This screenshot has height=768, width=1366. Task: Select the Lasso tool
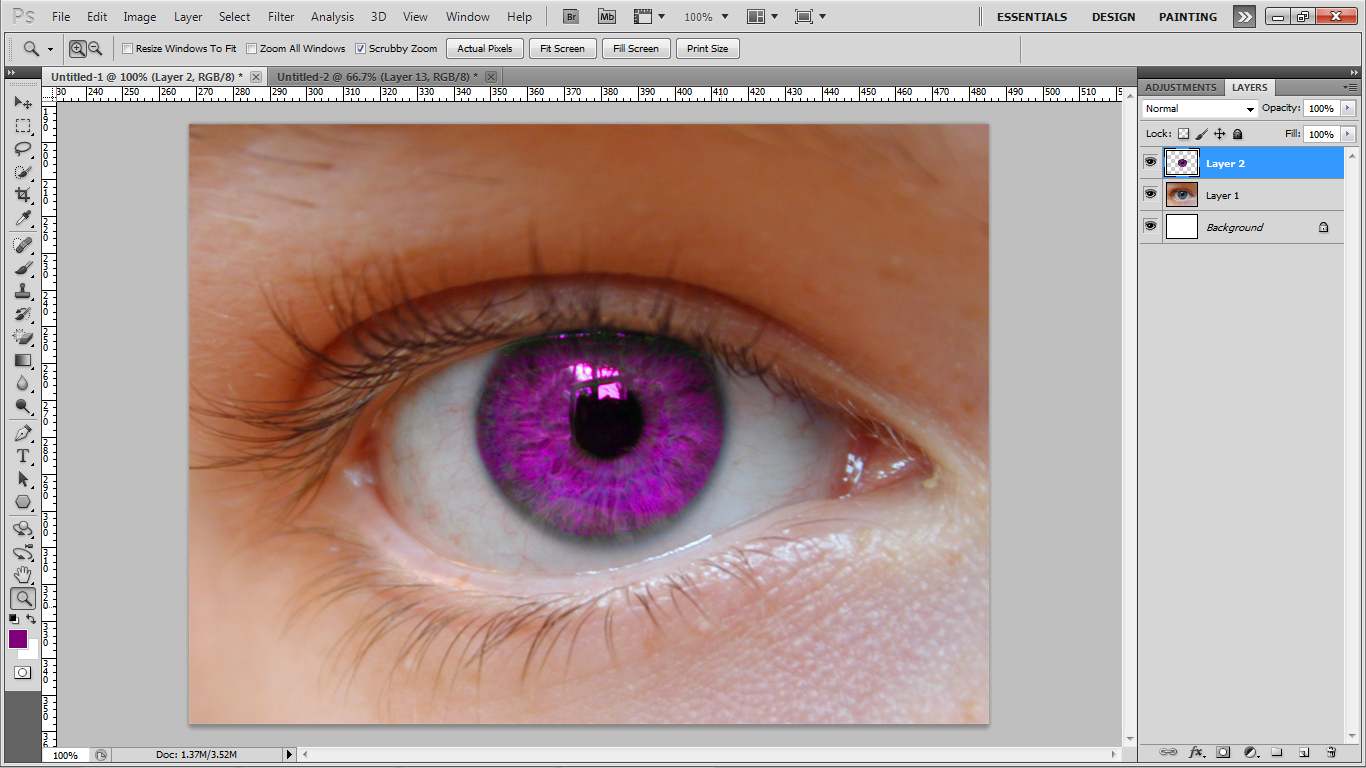point(22,149)
